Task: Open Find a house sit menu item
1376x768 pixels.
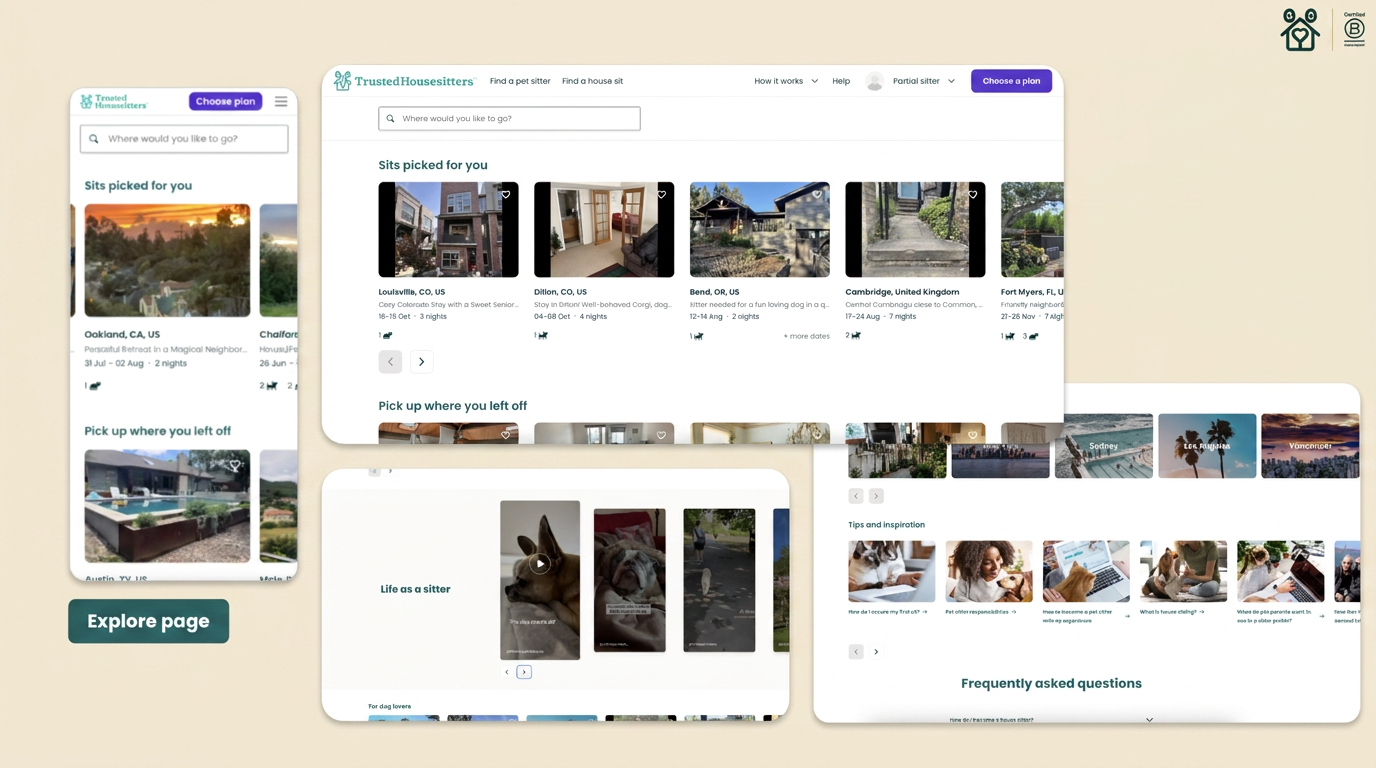Action: pyautogui.click(x=592, y=81)
